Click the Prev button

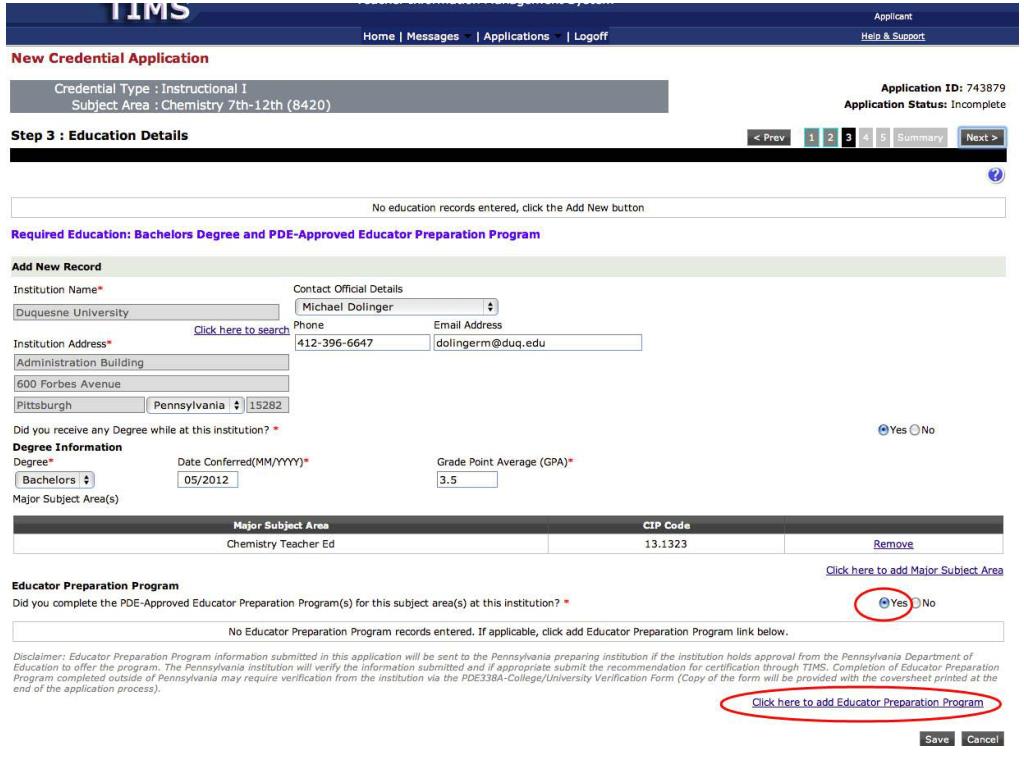[x=769, y=137]
